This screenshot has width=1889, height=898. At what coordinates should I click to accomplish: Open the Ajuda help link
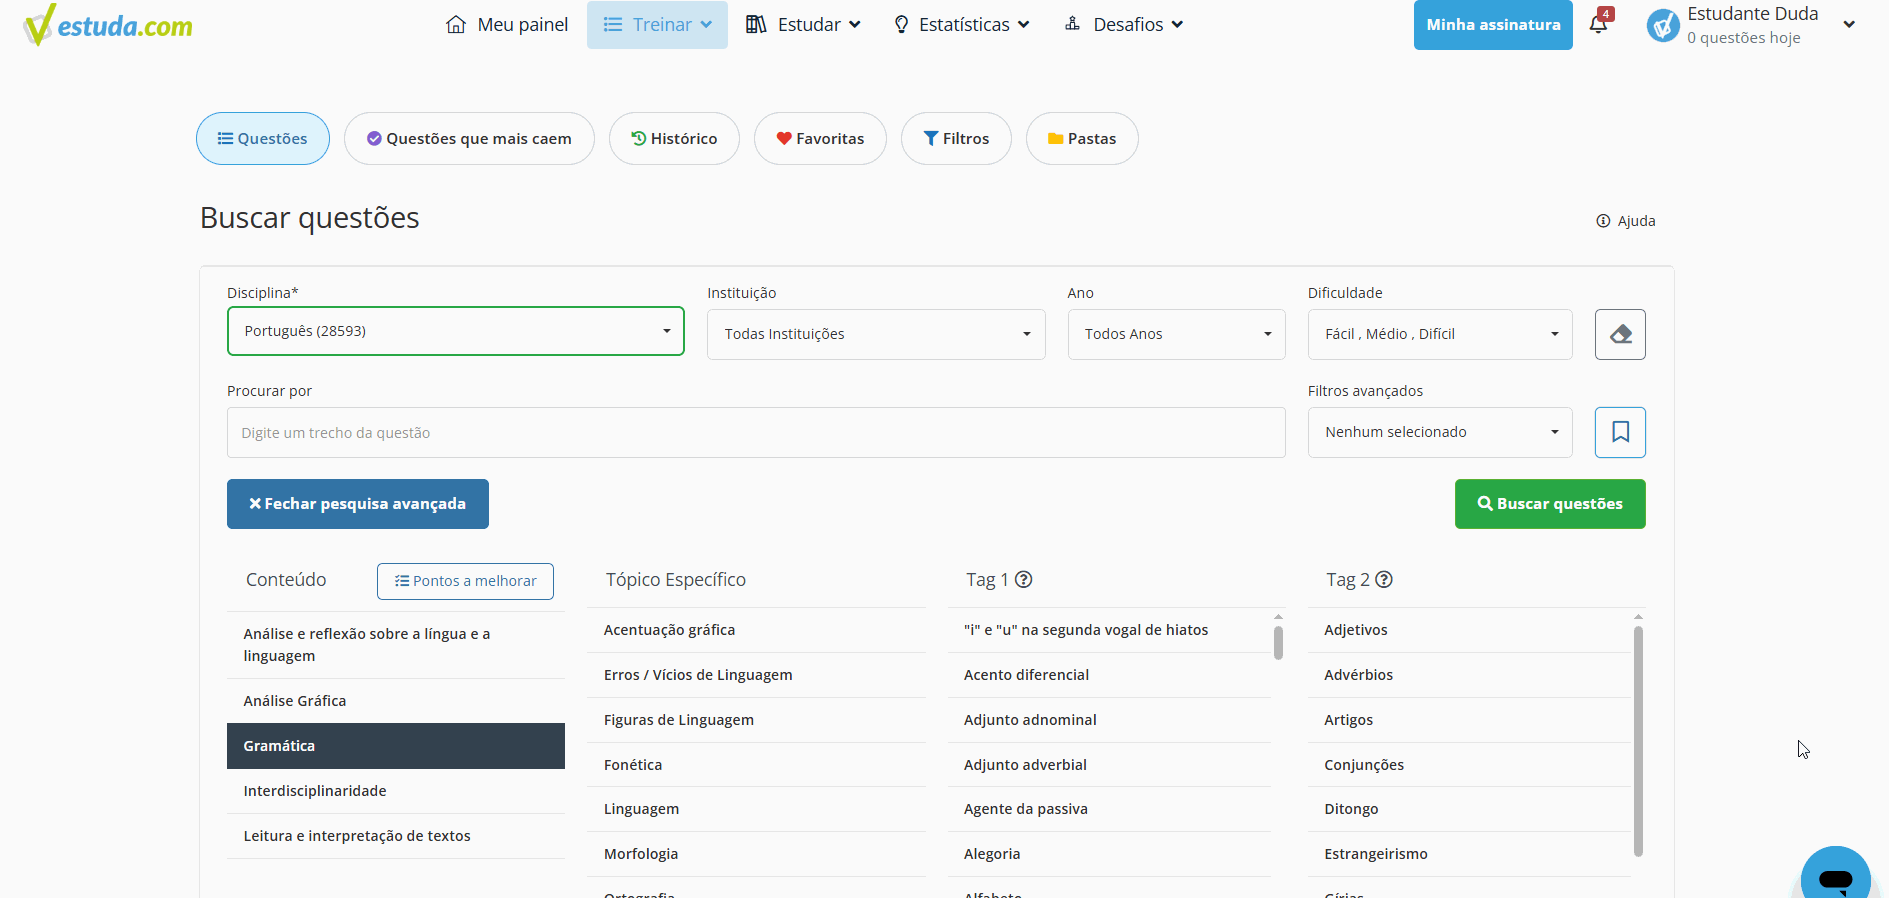pyautogui.click(x=1626, y=221)
